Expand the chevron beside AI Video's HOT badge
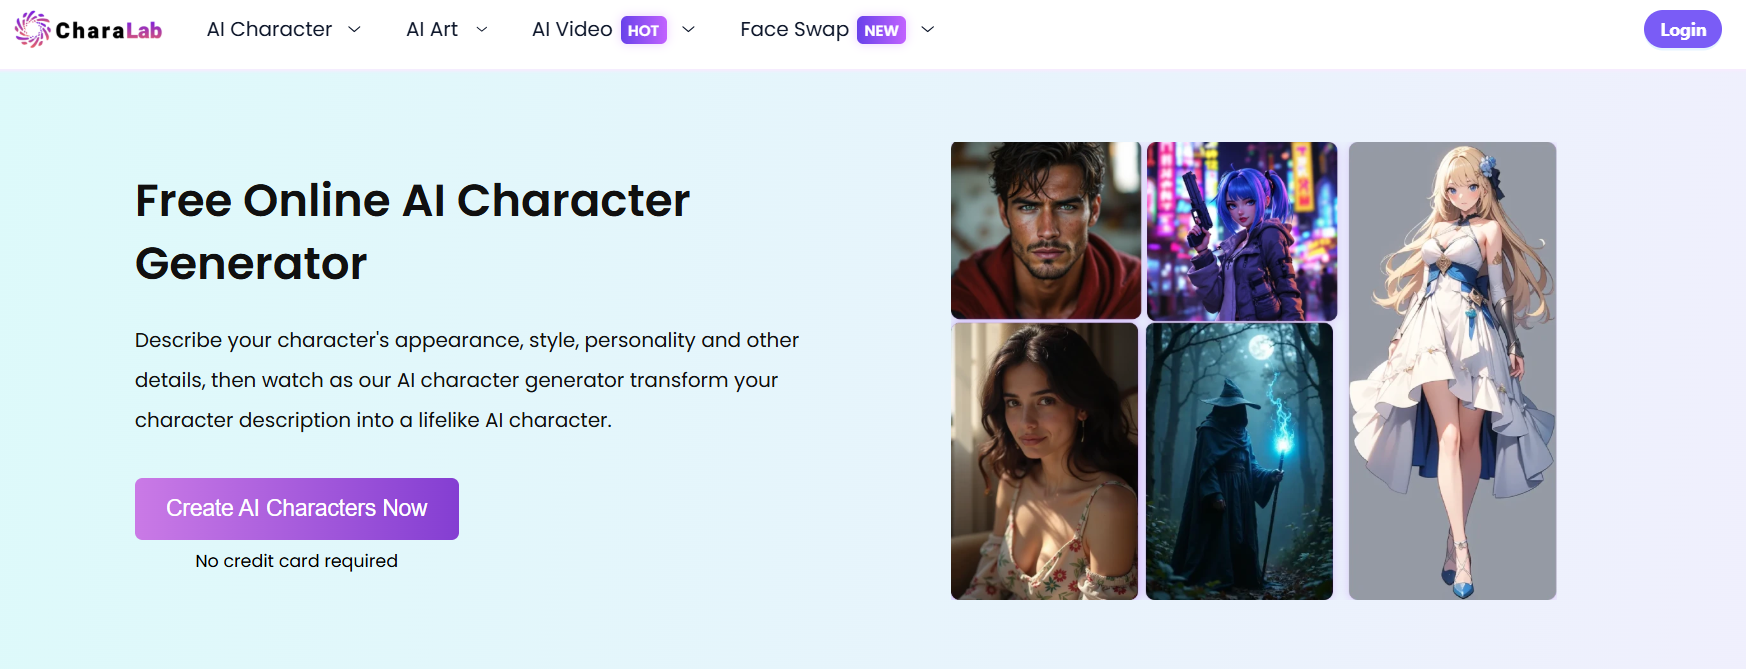Image resolution: width=1746 pixels, height=669 pixels. [x=688, y=30]
